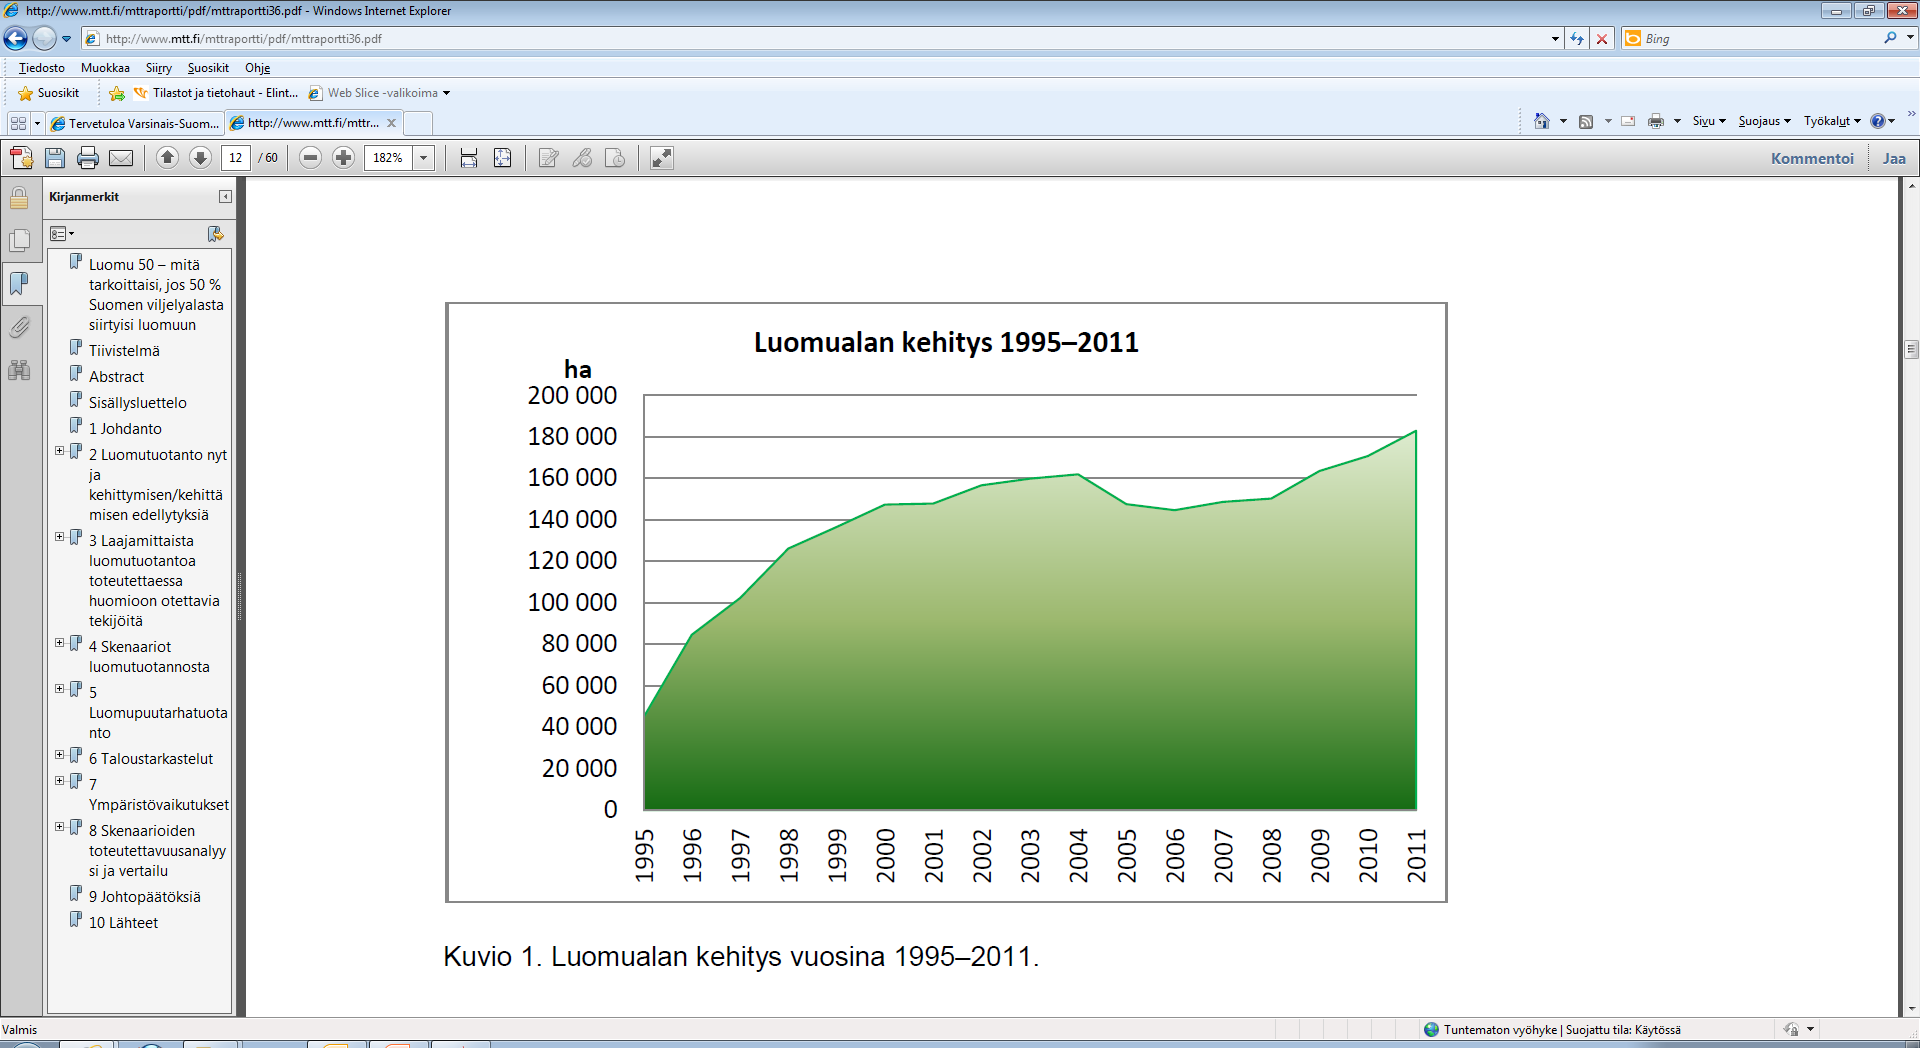Open page thumbnails panel icon
The width and height of the screenshot is (1920, 1048).
(x=19, y=241)
